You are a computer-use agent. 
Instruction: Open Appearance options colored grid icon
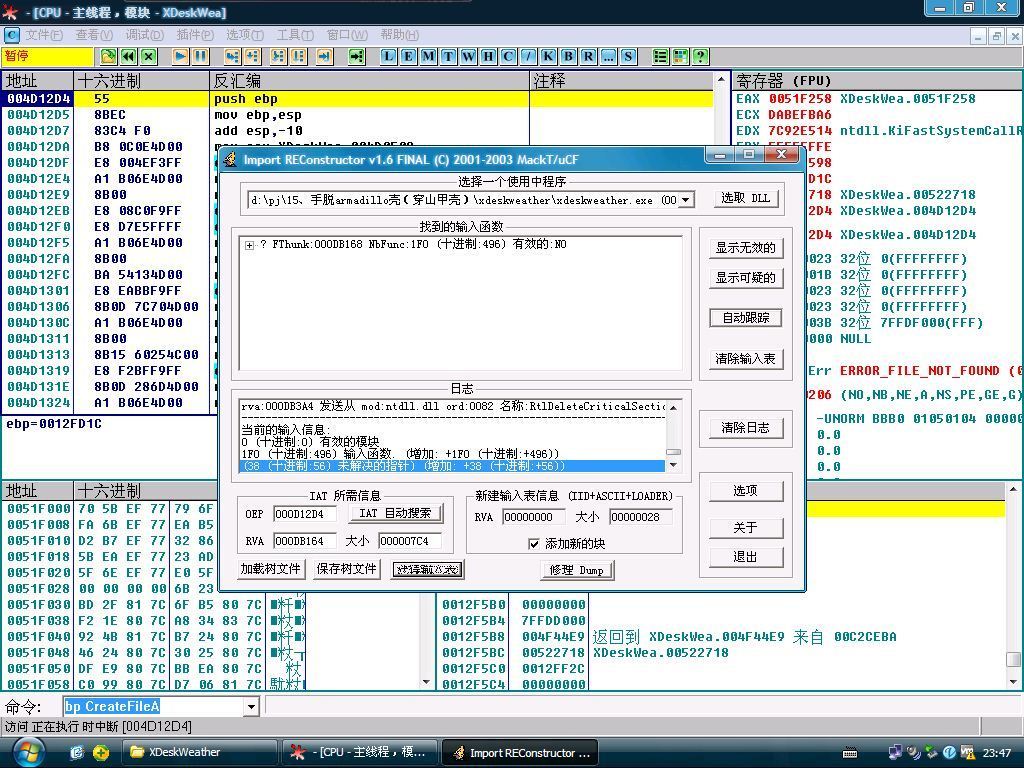(x=680, y=56)
